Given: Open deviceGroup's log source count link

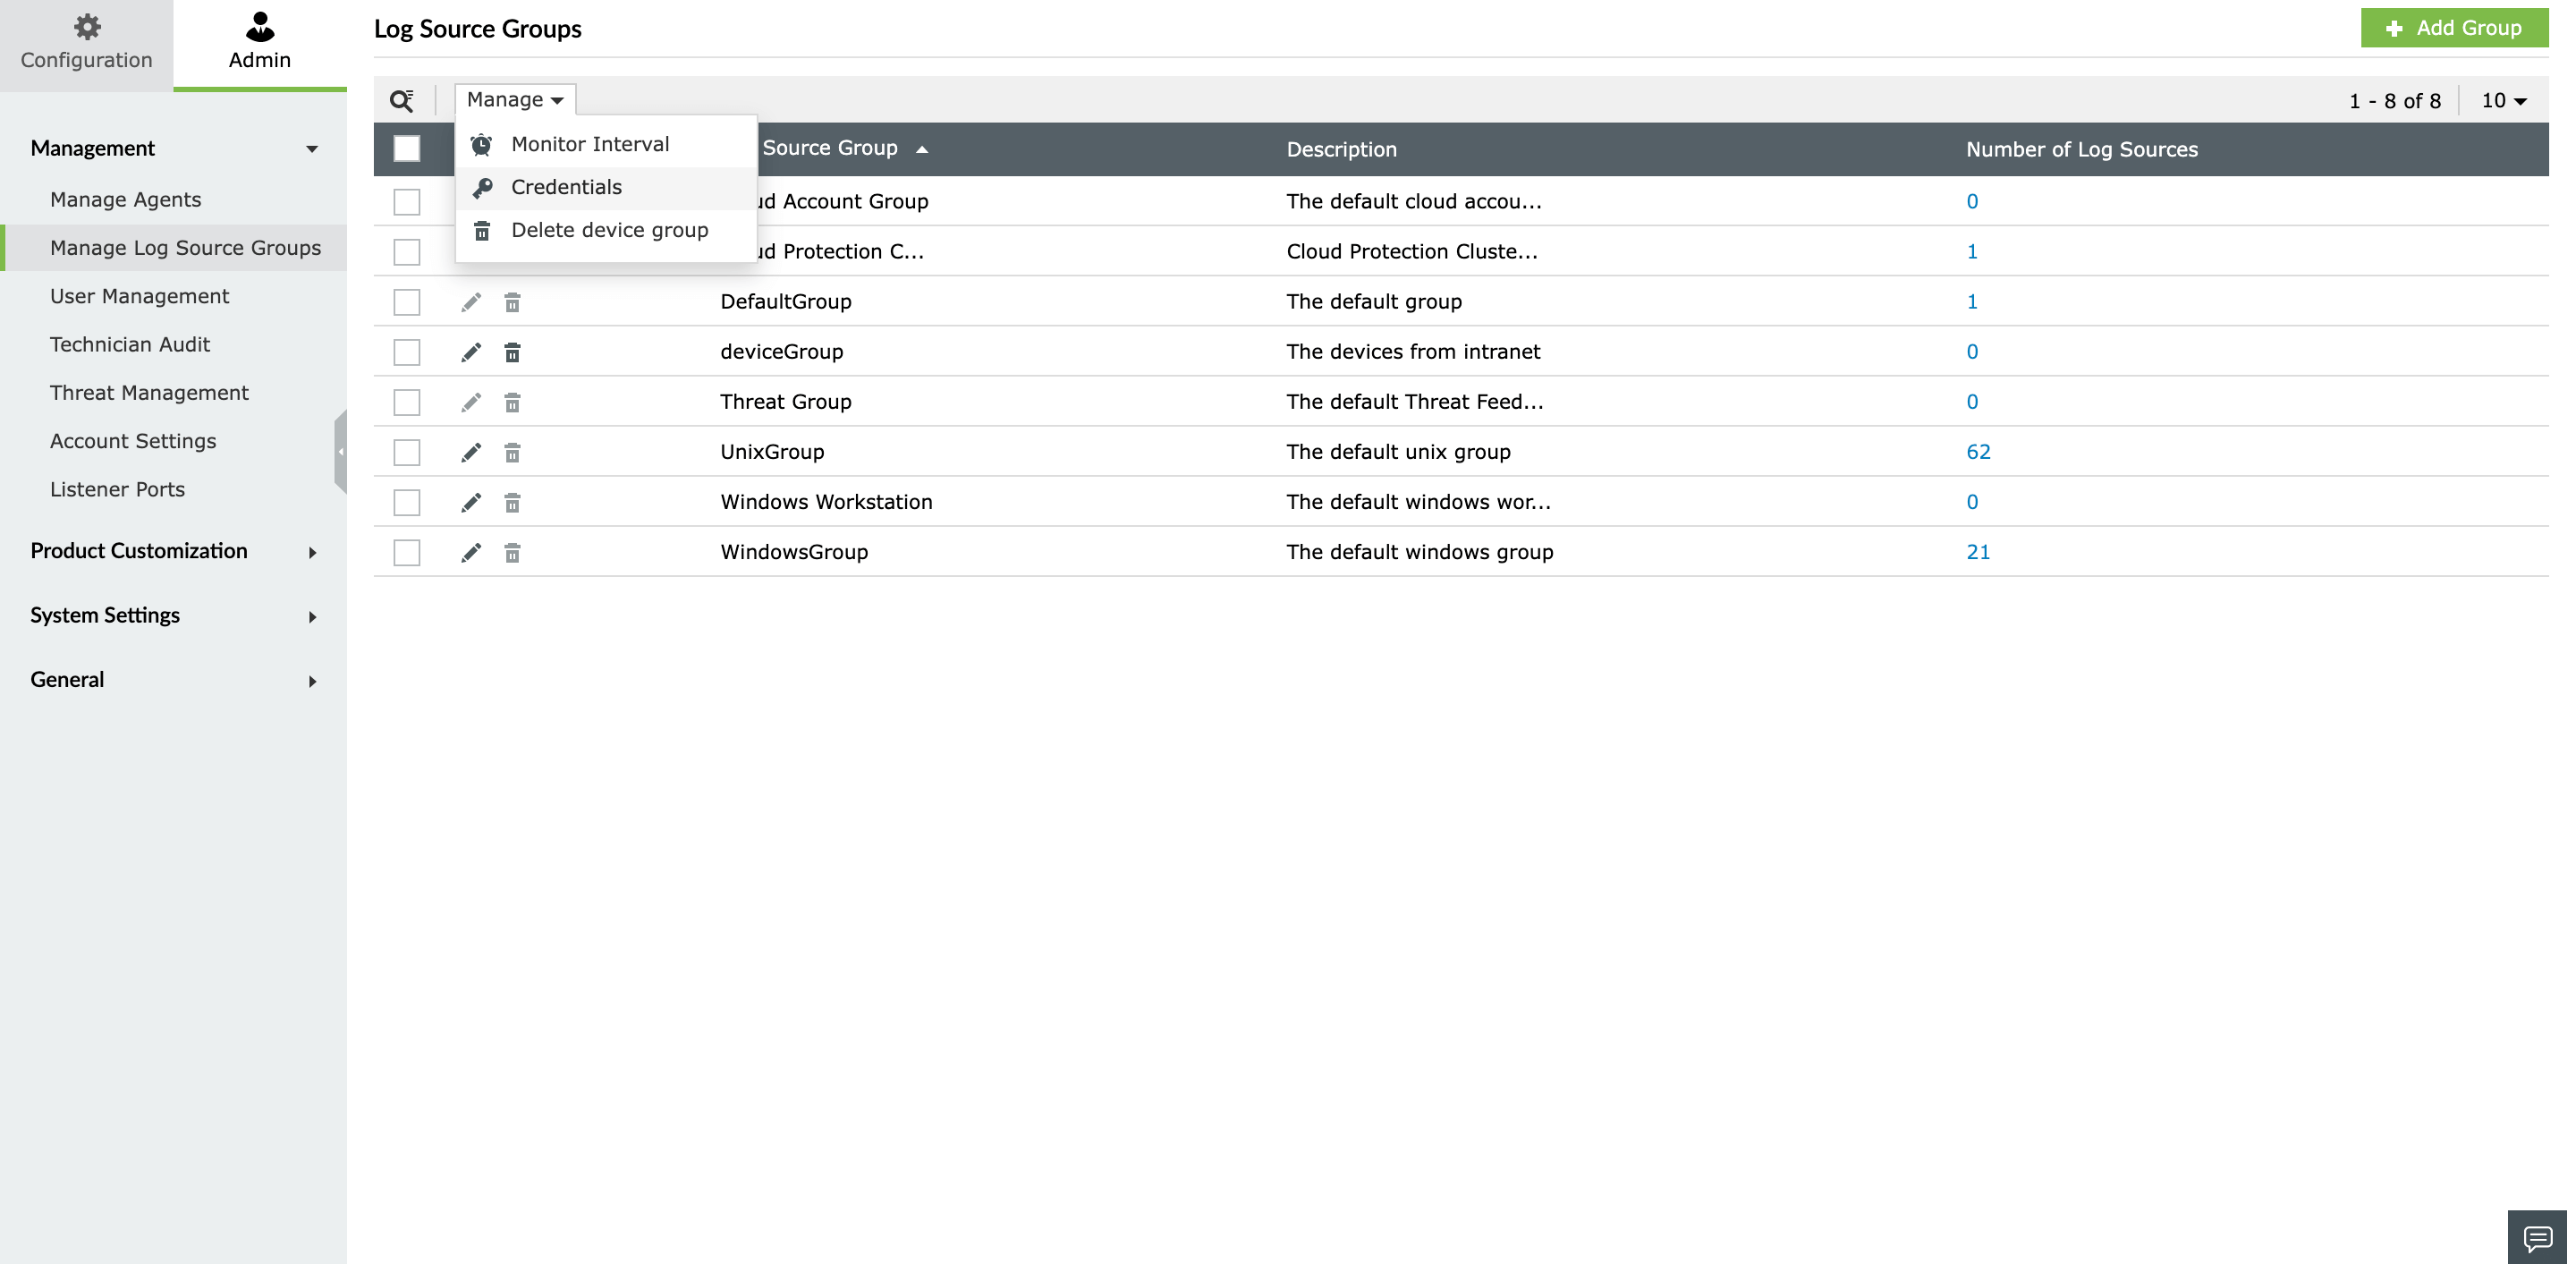Looking at the screenshot, I should (1972, 352).
